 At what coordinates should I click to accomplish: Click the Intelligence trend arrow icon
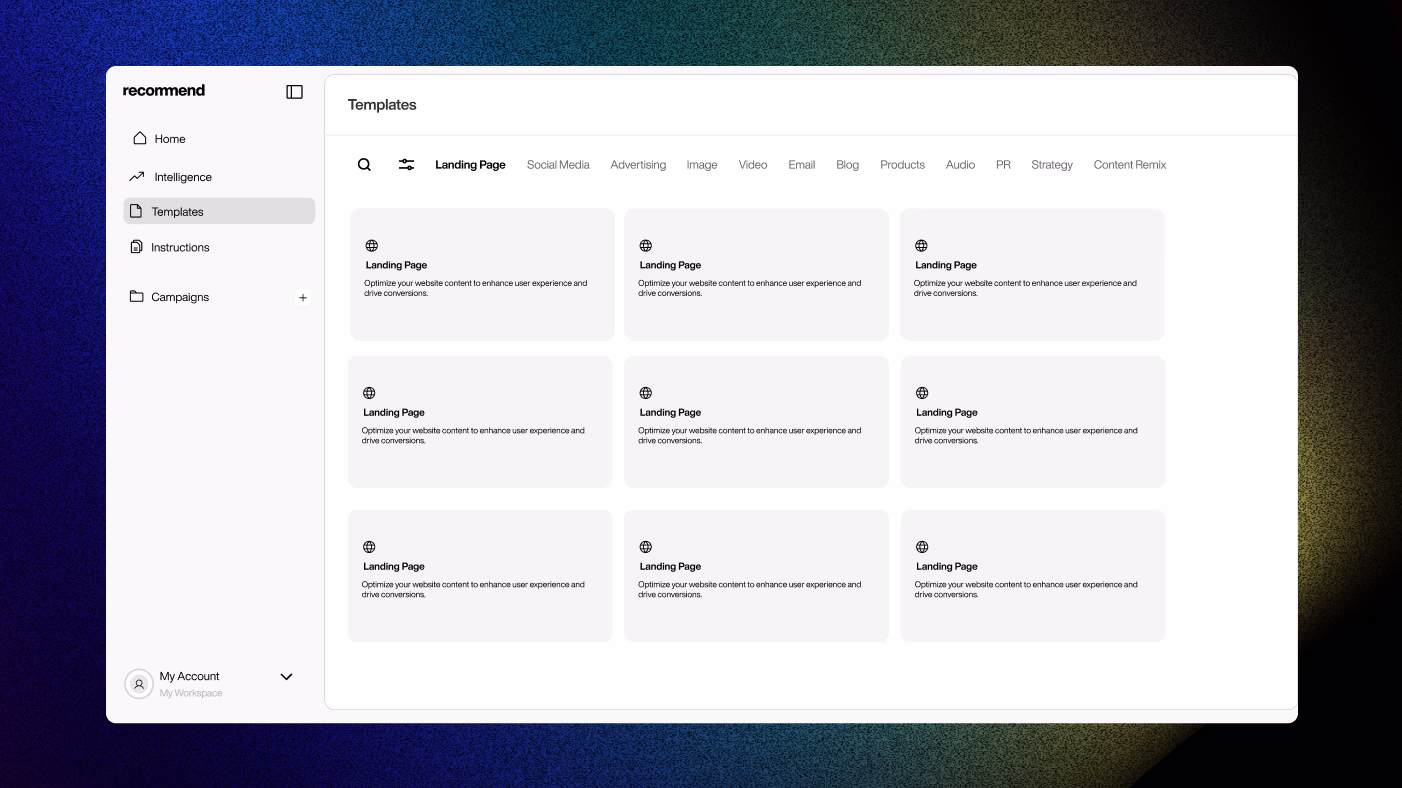137,177
